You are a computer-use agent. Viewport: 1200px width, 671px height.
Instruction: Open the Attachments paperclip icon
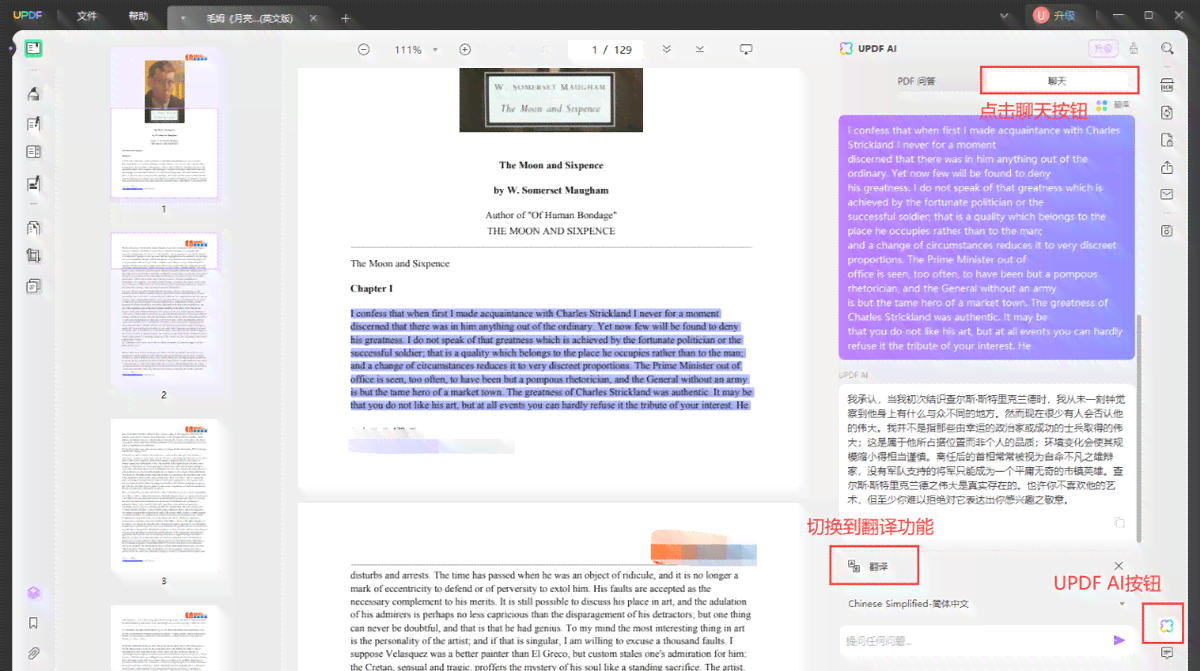click(33, 654)
